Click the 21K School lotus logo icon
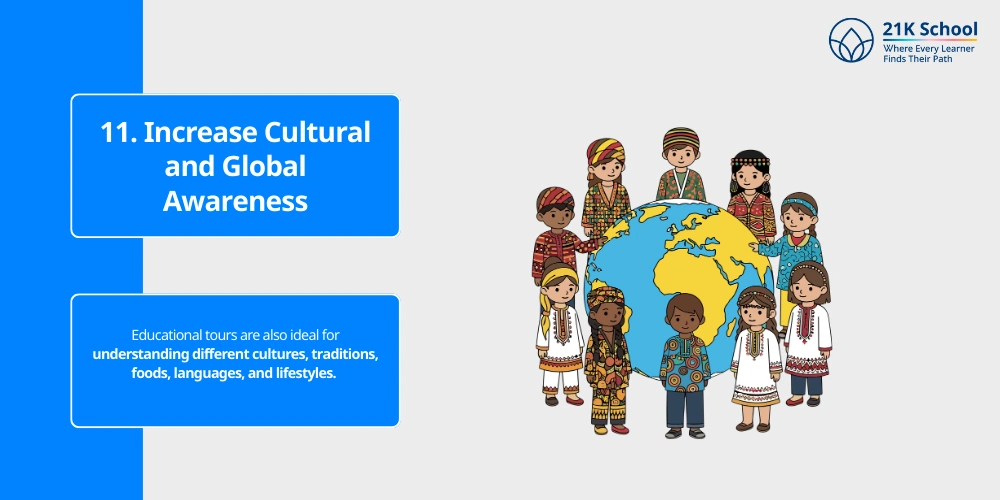1000x500 pixels. pyautogui.click(x=851, y=40)
